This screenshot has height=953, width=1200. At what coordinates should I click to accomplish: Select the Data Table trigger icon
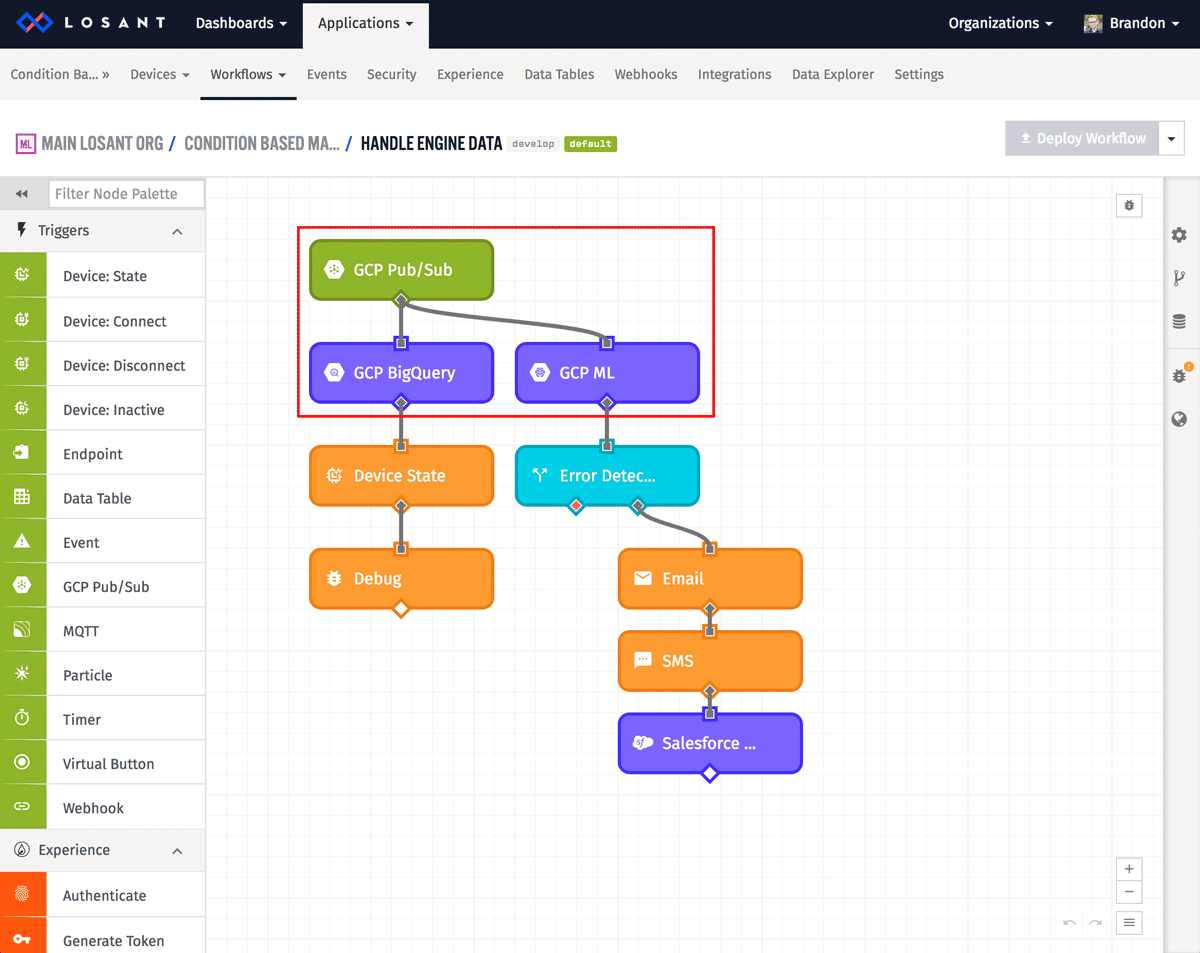click(23, 497)
